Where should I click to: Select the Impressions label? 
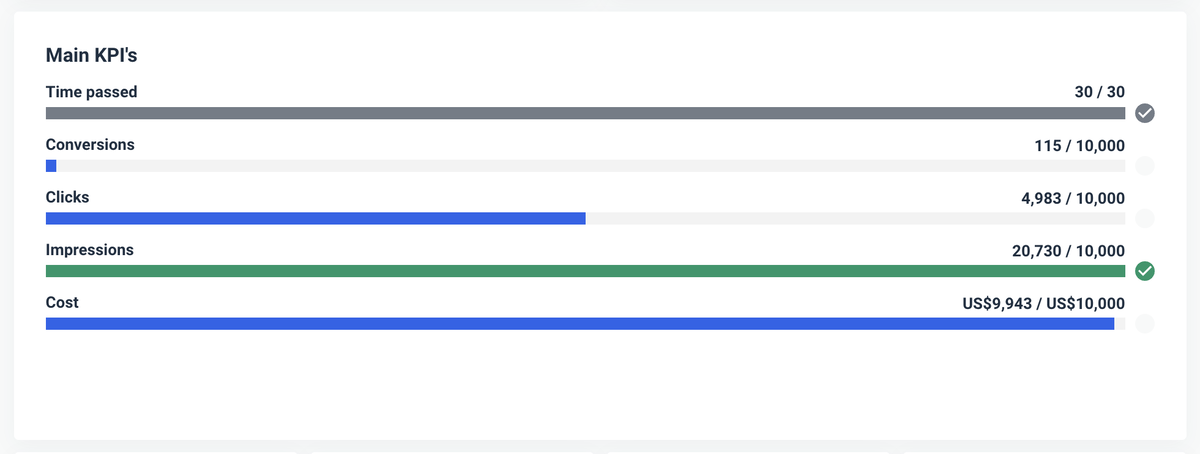90,250
